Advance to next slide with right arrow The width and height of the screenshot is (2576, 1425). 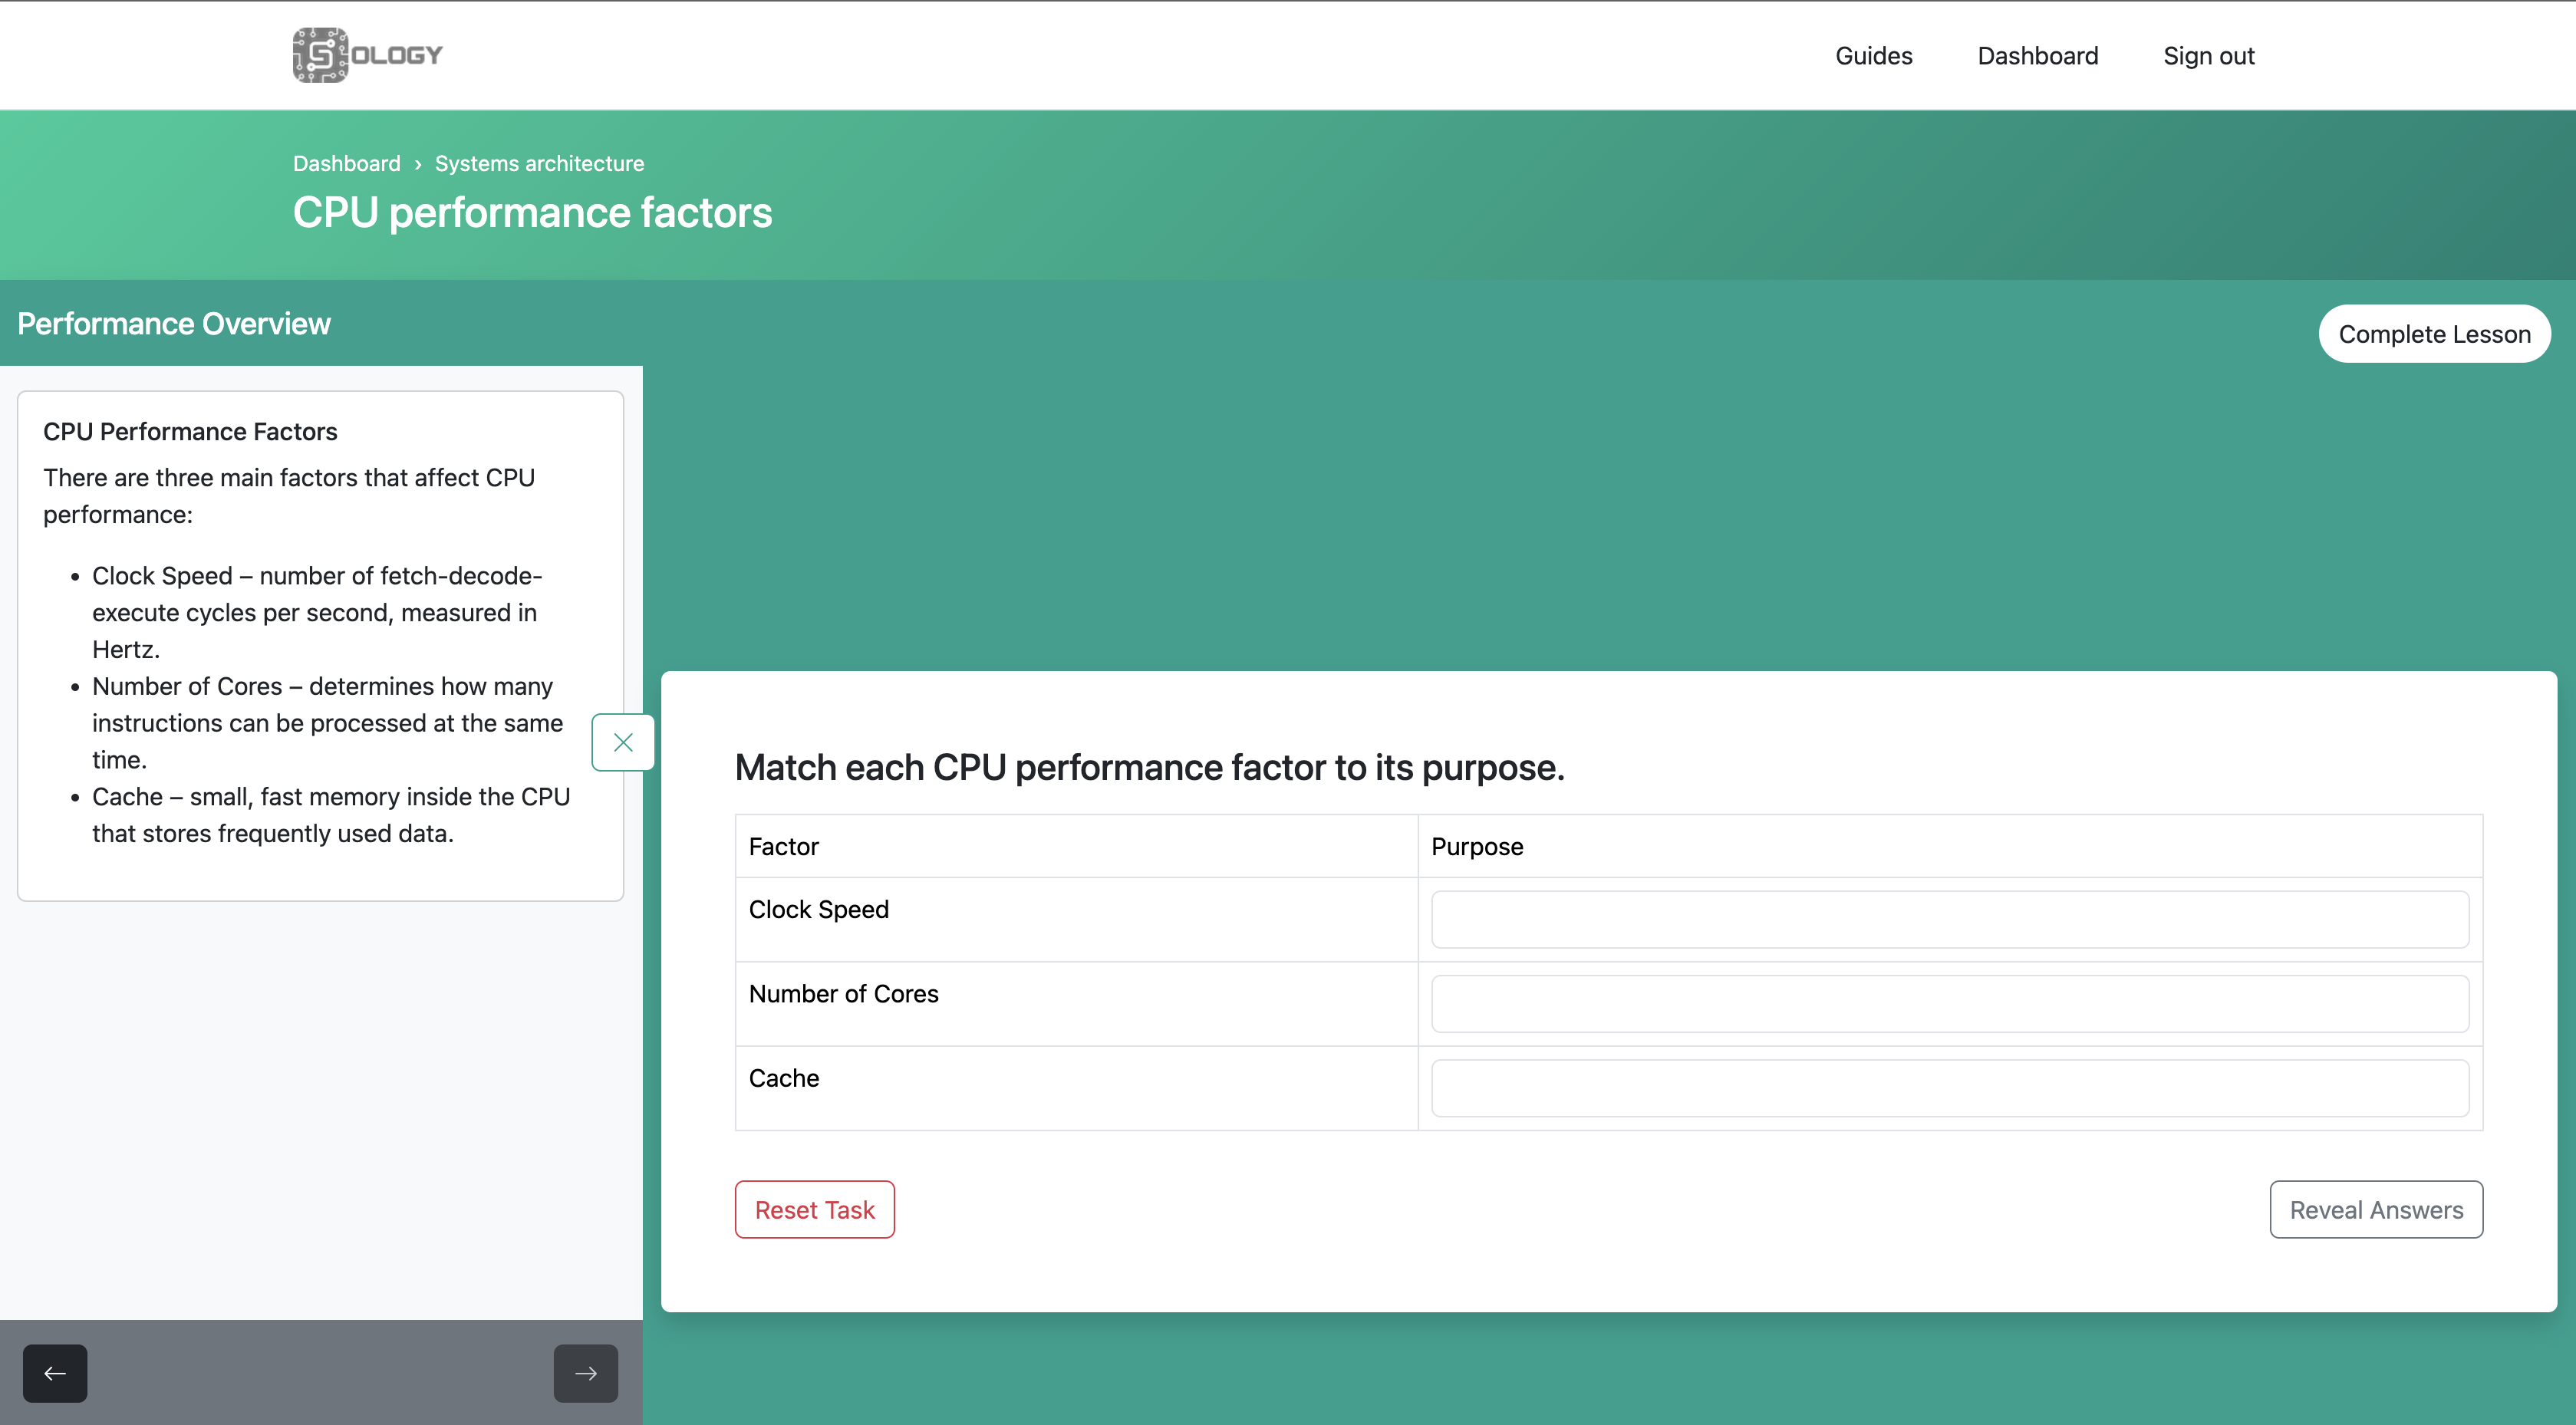[x=586, y=1373]
